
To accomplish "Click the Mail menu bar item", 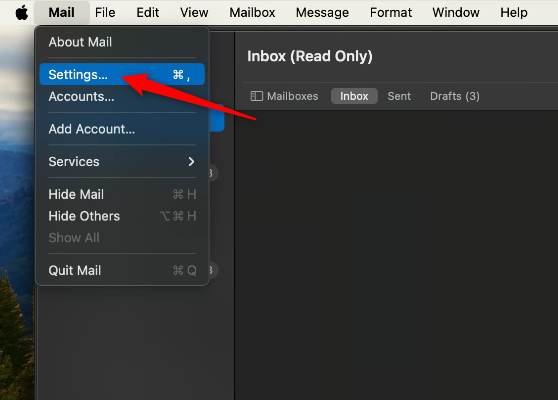I will (62, 13).
